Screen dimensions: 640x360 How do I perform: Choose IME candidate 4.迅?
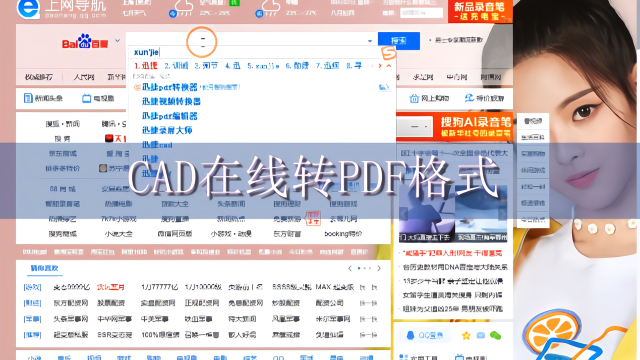pos(233,65)
